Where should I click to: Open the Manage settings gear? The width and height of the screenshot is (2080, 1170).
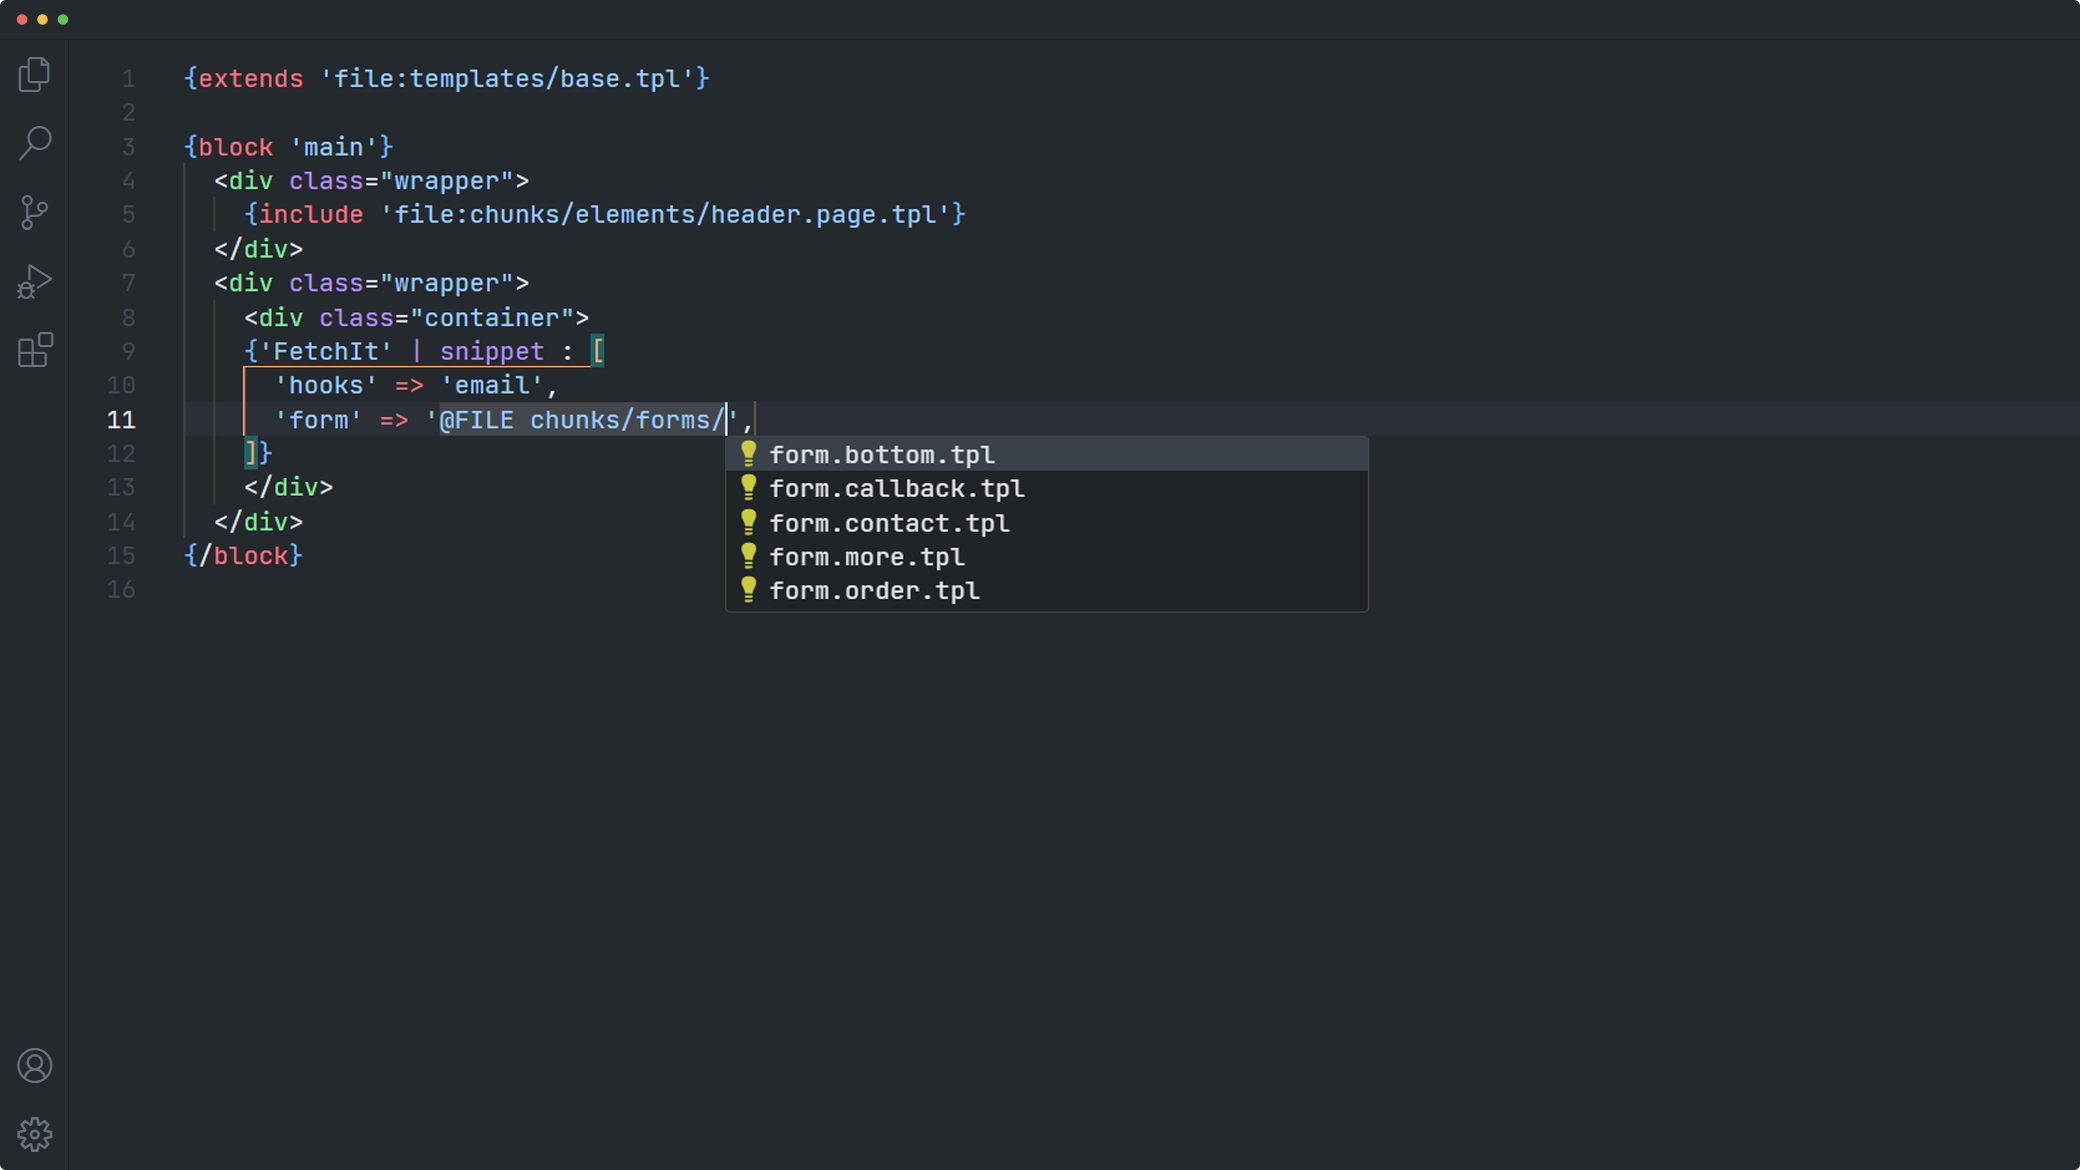click(x=34, y=1134)
